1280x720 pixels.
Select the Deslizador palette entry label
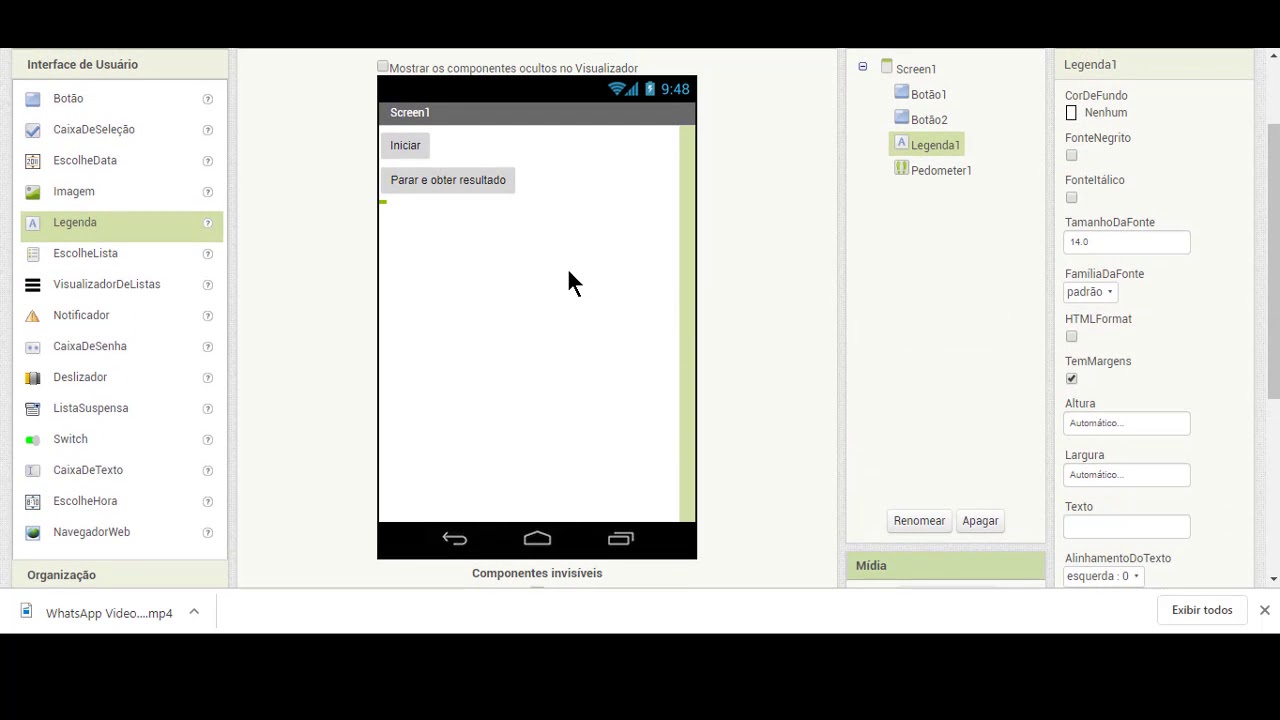tap(80, 378)
